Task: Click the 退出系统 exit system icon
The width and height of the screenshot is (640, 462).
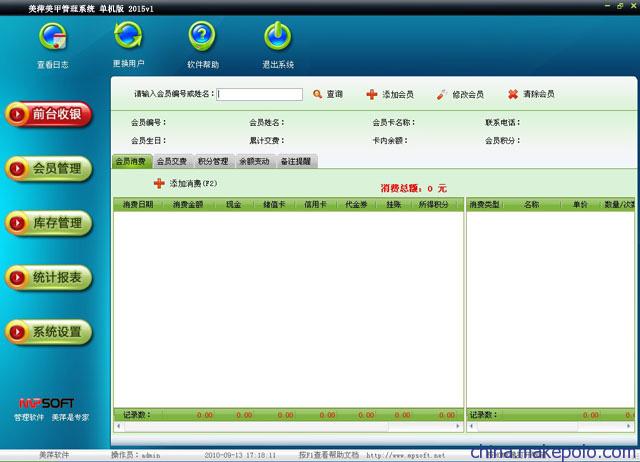Action: tap(277, 38)
